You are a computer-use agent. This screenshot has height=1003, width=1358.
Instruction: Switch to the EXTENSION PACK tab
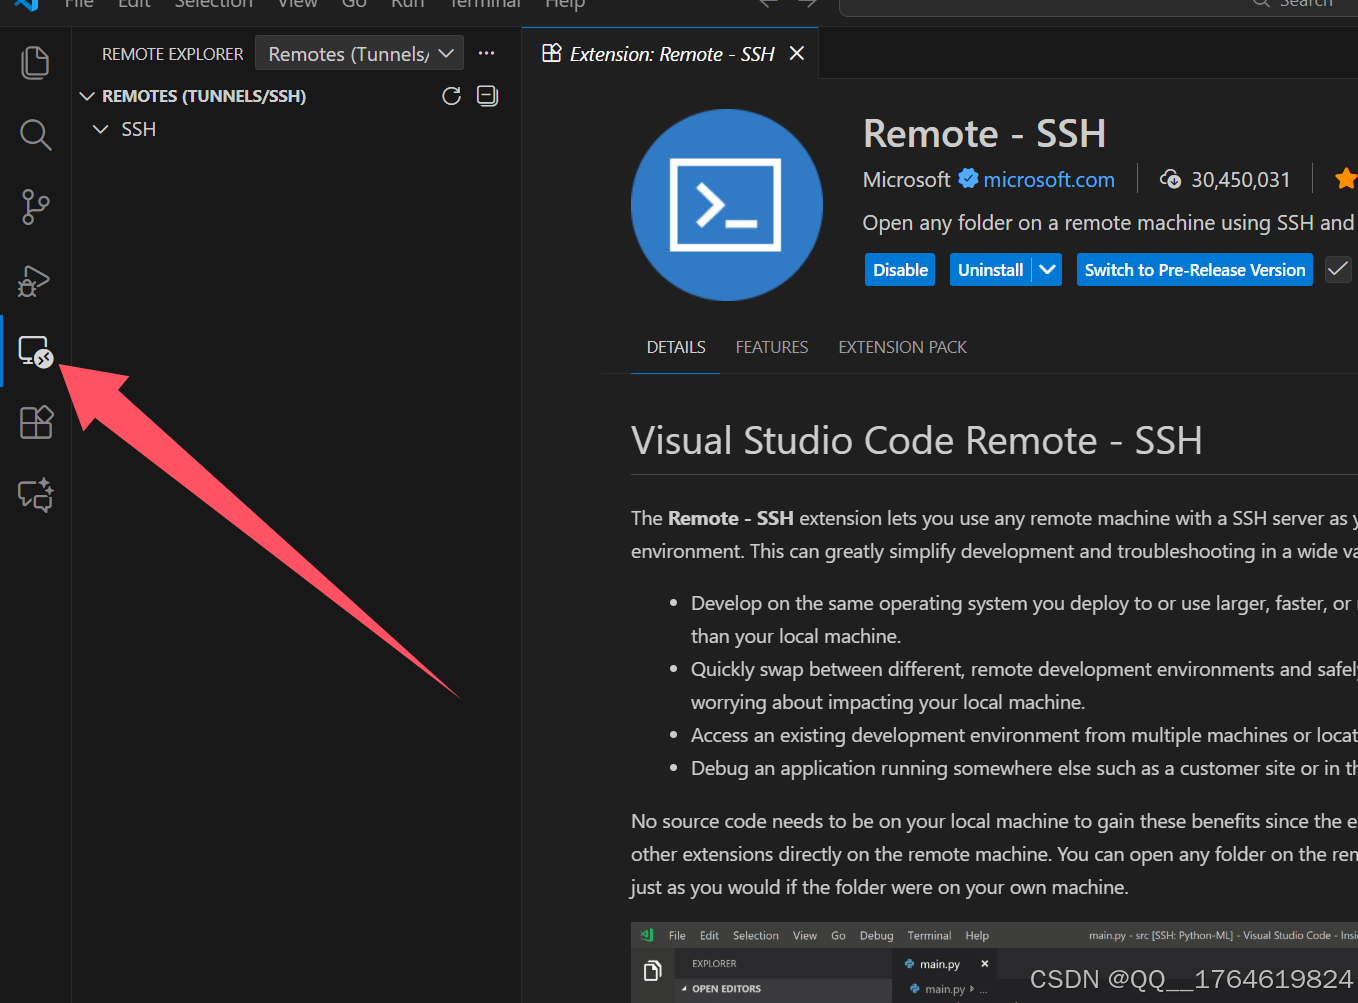click(903, 347)
